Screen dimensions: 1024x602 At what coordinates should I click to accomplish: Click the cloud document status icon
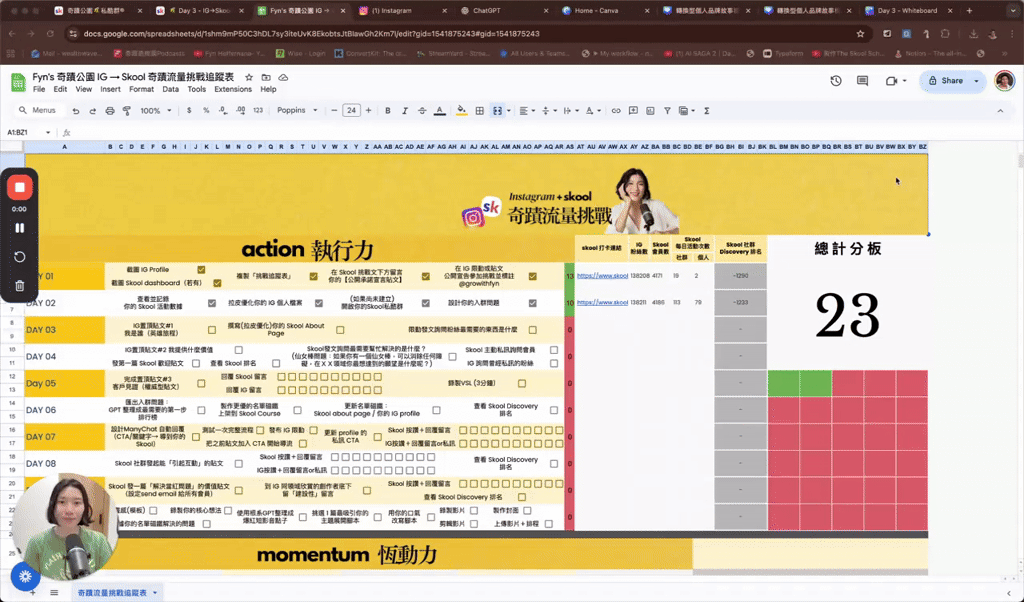pos(283,77)
